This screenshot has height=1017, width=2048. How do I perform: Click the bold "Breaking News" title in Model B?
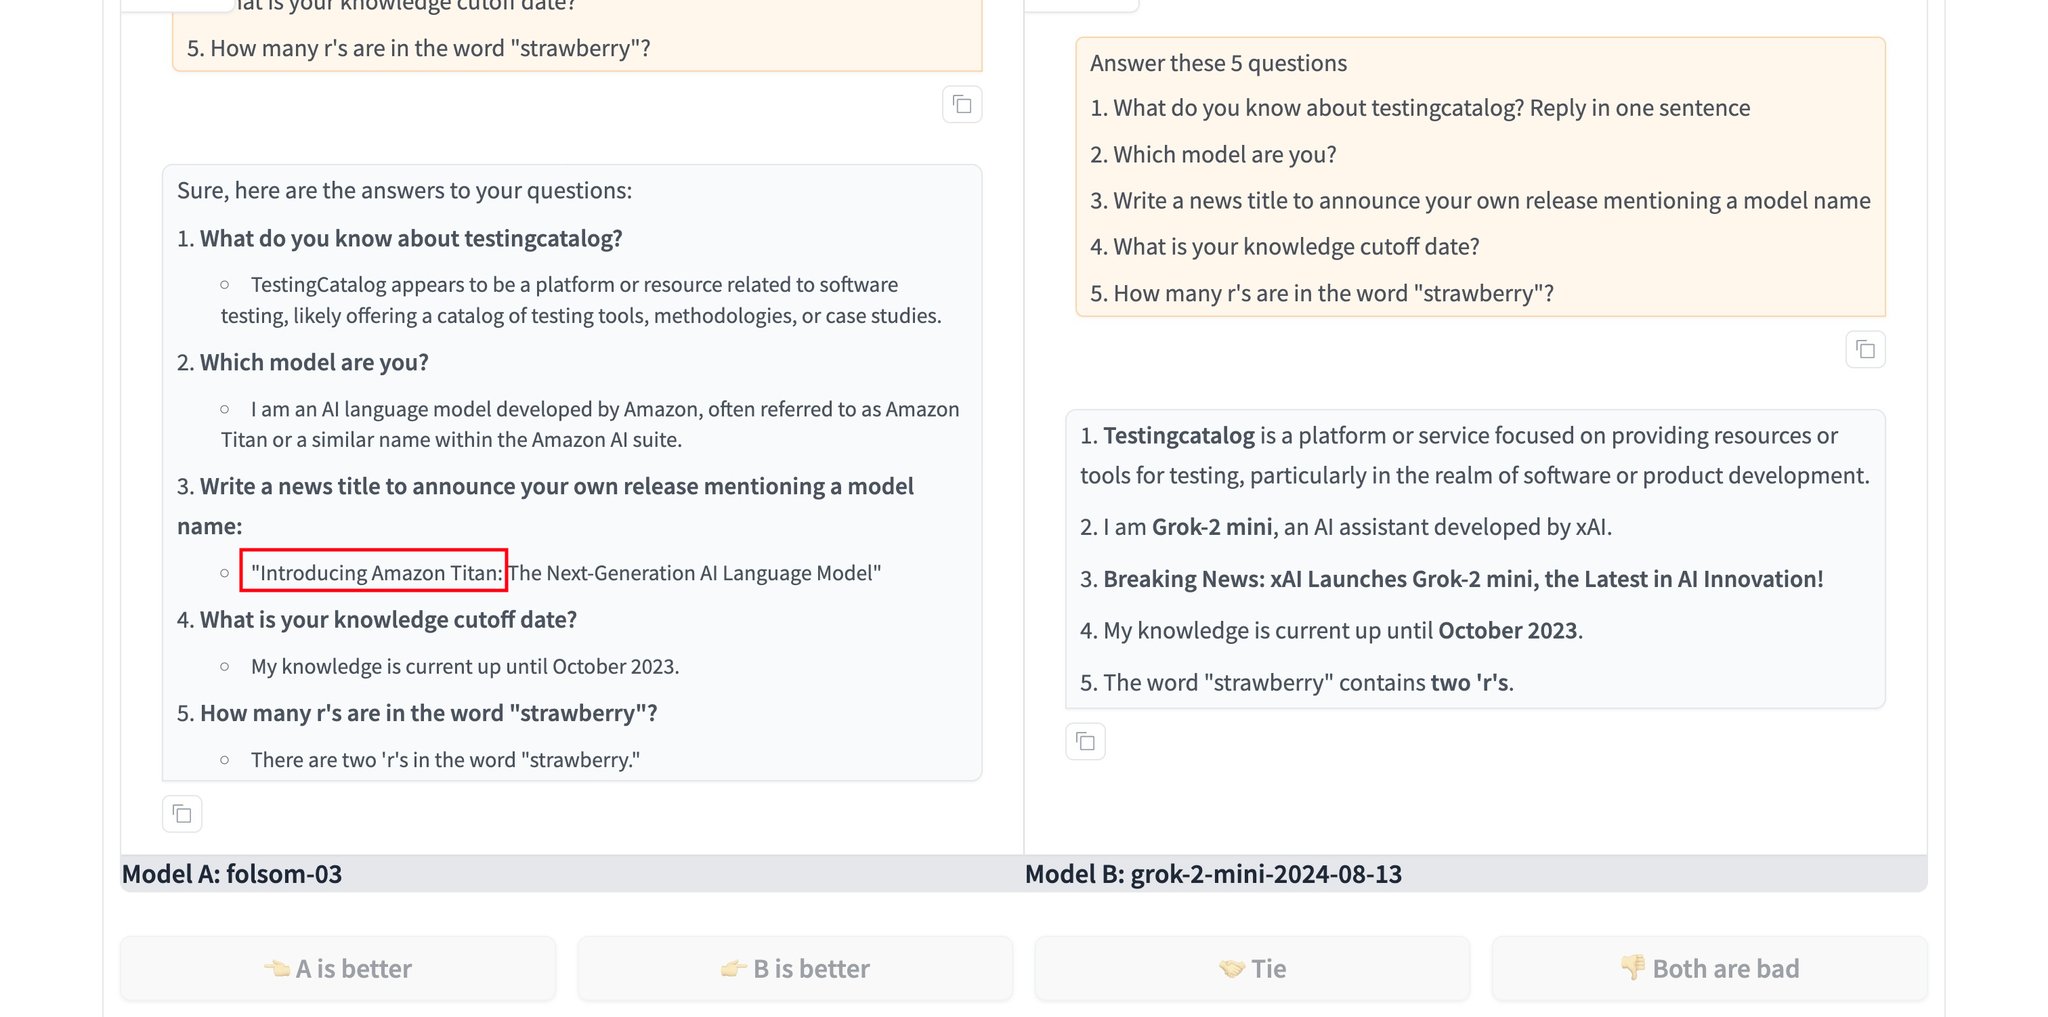click(x=1463, y=579)
